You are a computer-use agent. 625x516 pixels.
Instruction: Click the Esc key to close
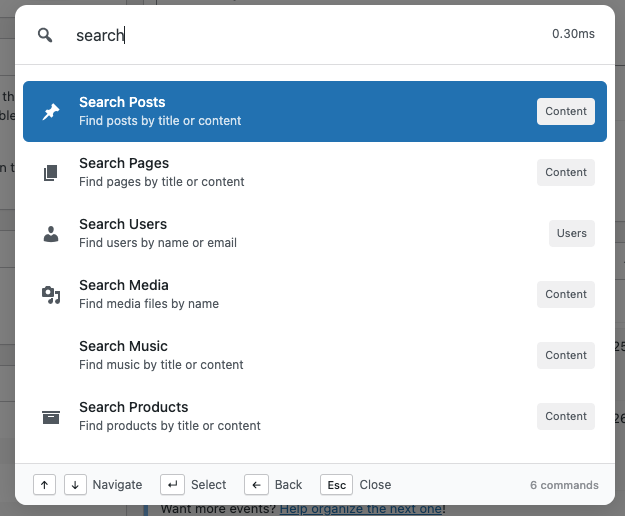(336, 485)
